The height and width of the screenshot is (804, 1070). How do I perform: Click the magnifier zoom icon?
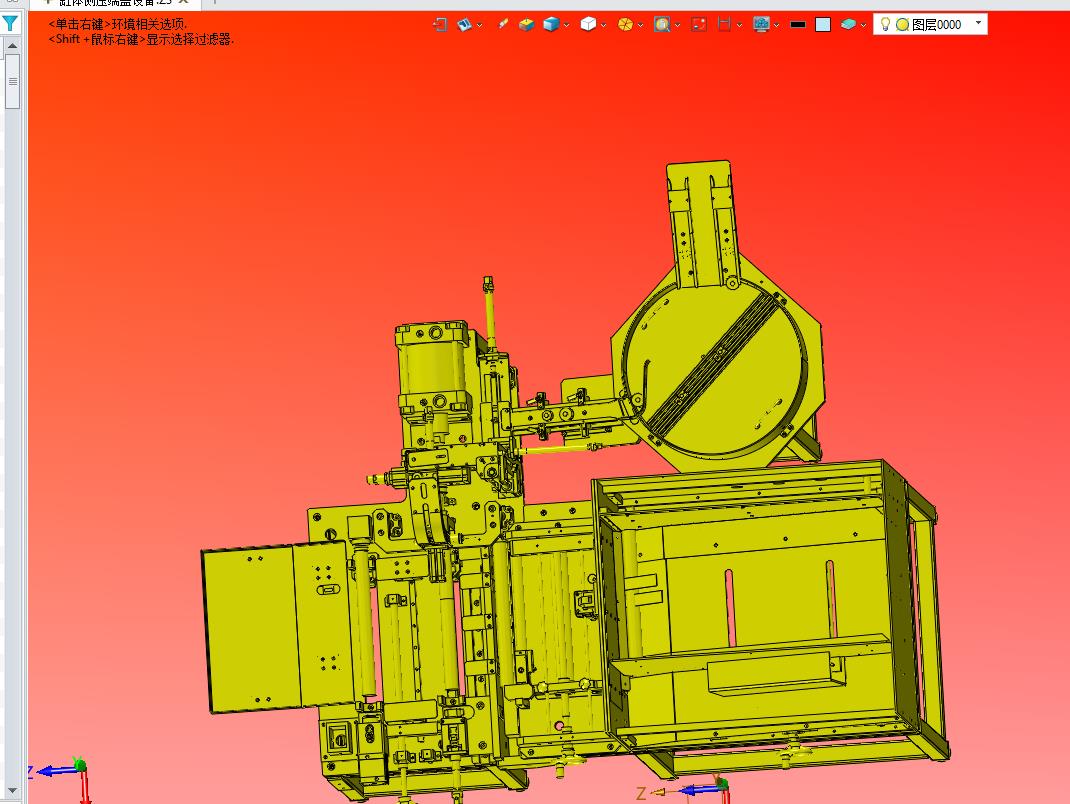click(x=661, y=24)
